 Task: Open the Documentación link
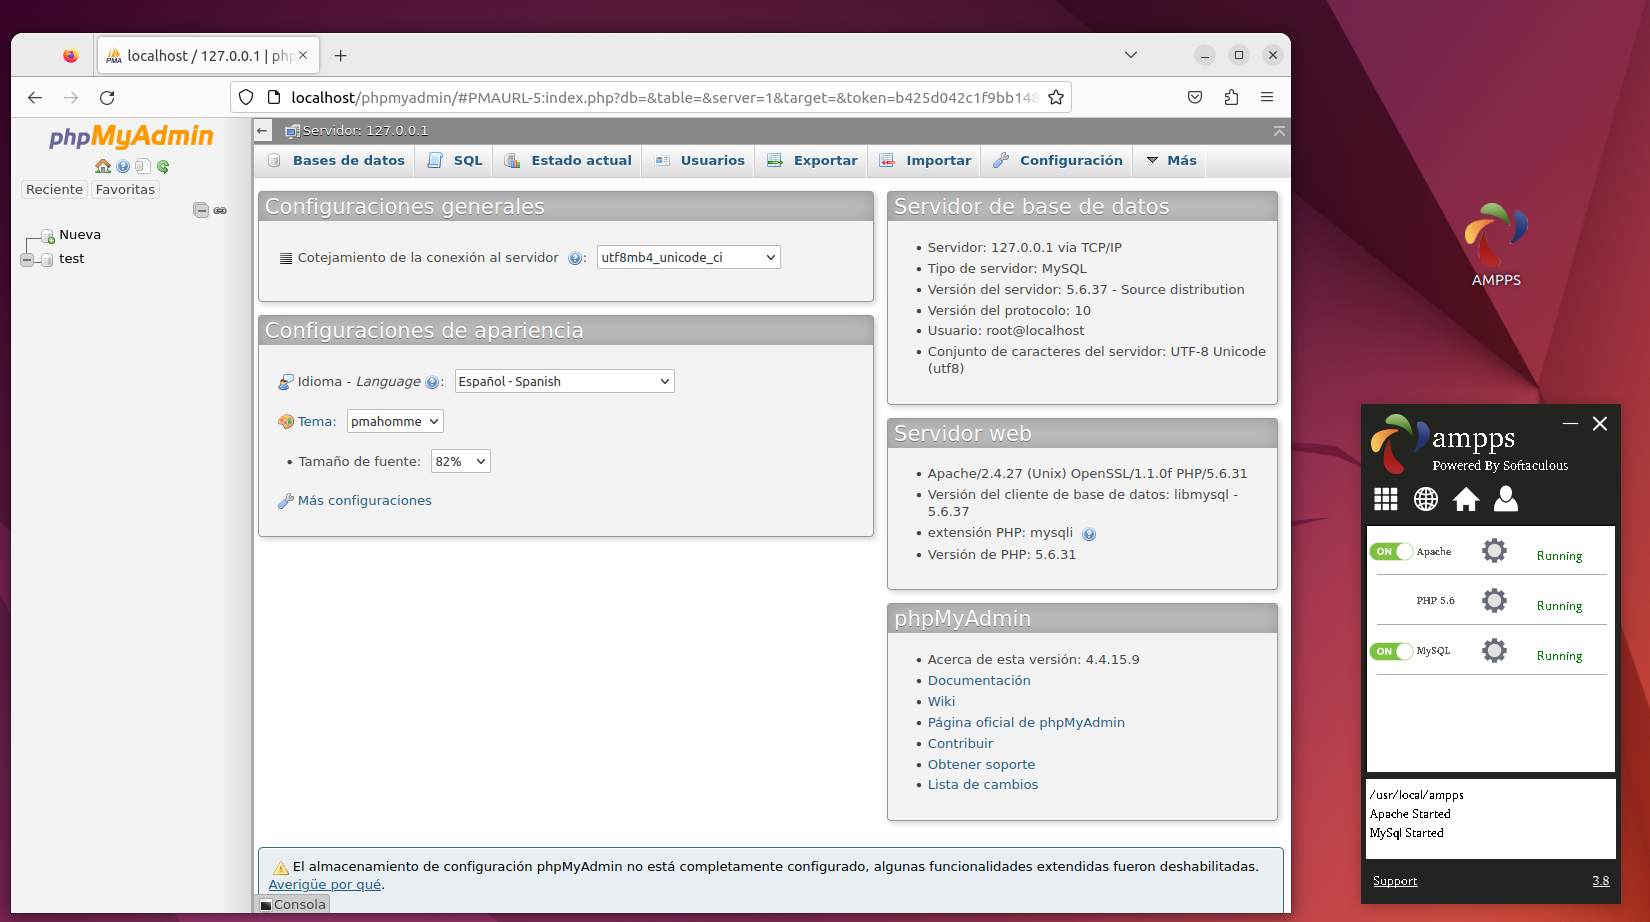pyautogui.click(x=979, y=680)
